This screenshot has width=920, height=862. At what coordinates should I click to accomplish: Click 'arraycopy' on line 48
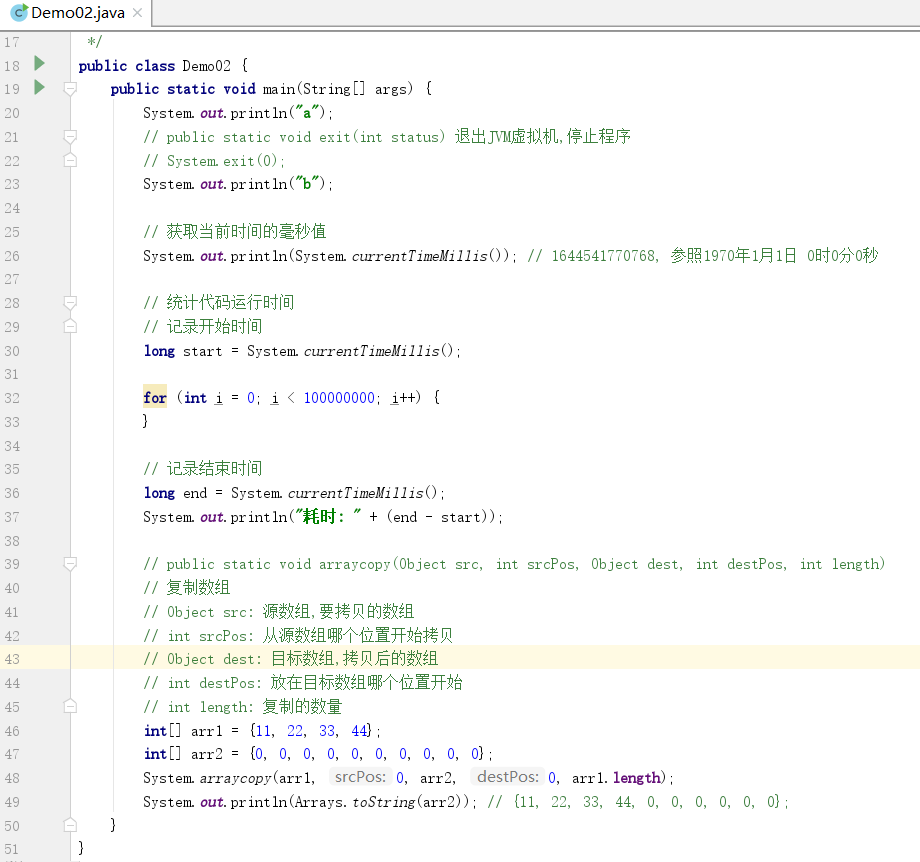(236, 779)
